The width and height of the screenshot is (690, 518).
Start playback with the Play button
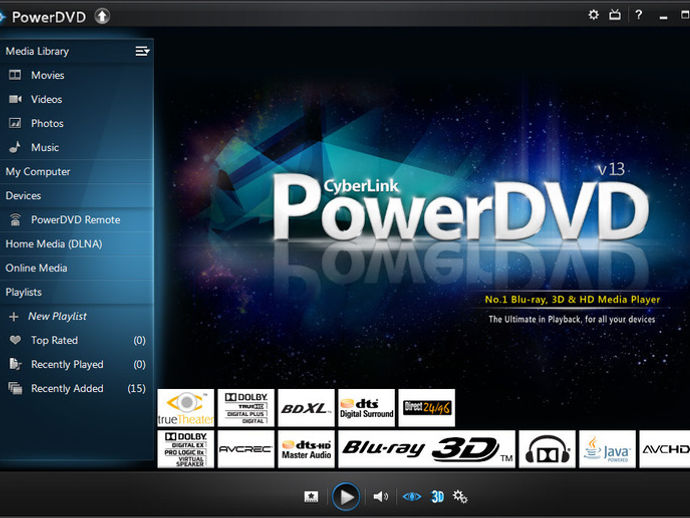pyautogui.click(x=346, y=497)
